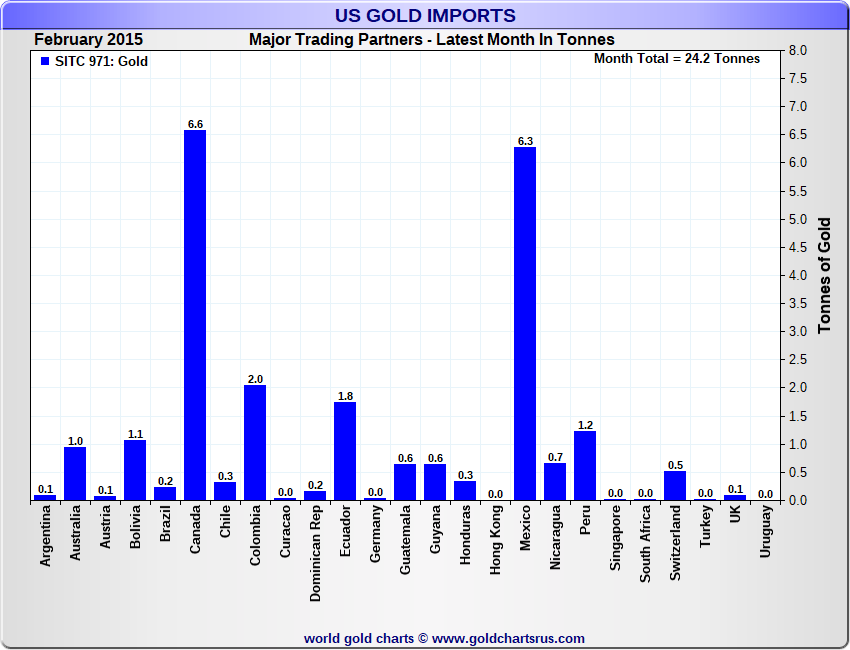The image size is (850, 650).
Task: Click the 'US GOLD IMPORTS' title
Action: pyautogui.click(x=425, y=16)
